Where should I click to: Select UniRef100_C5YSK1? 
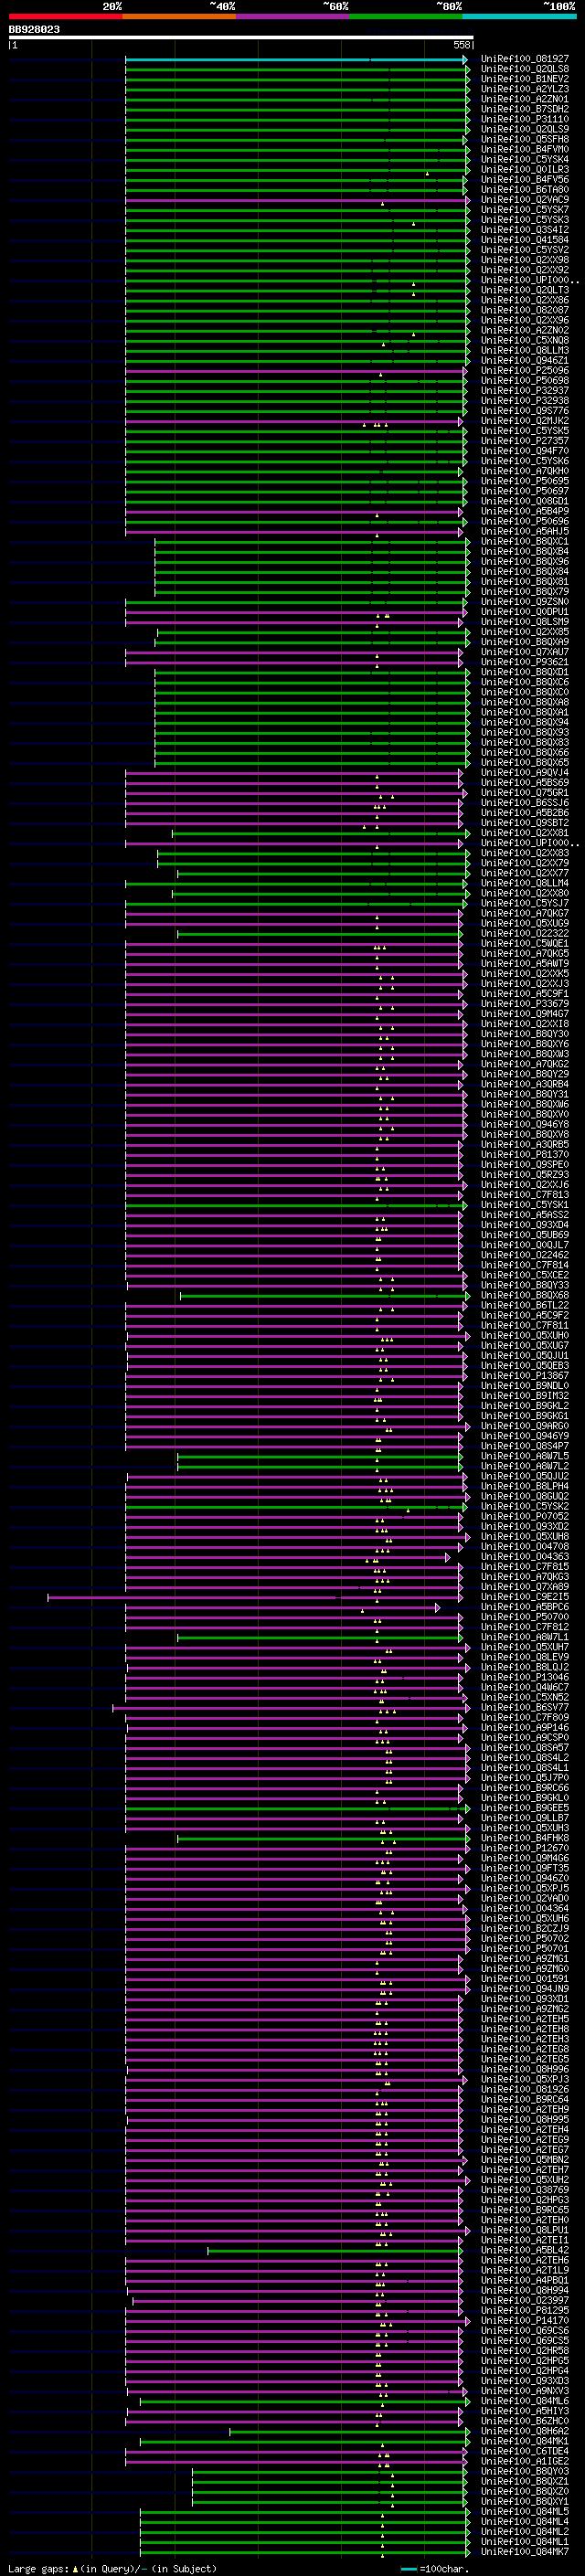pos(525,1205)
